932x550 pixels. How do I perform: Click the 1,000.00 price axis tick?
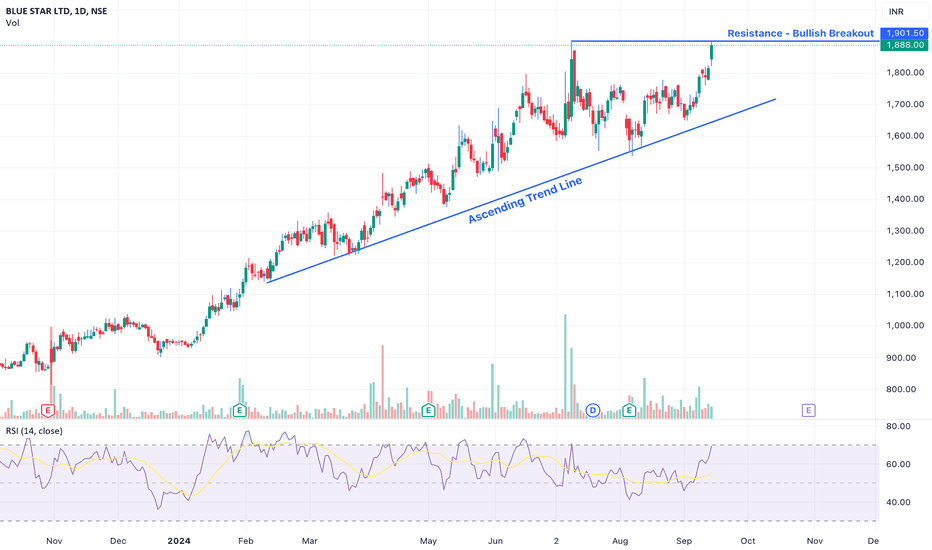[905, 325]
